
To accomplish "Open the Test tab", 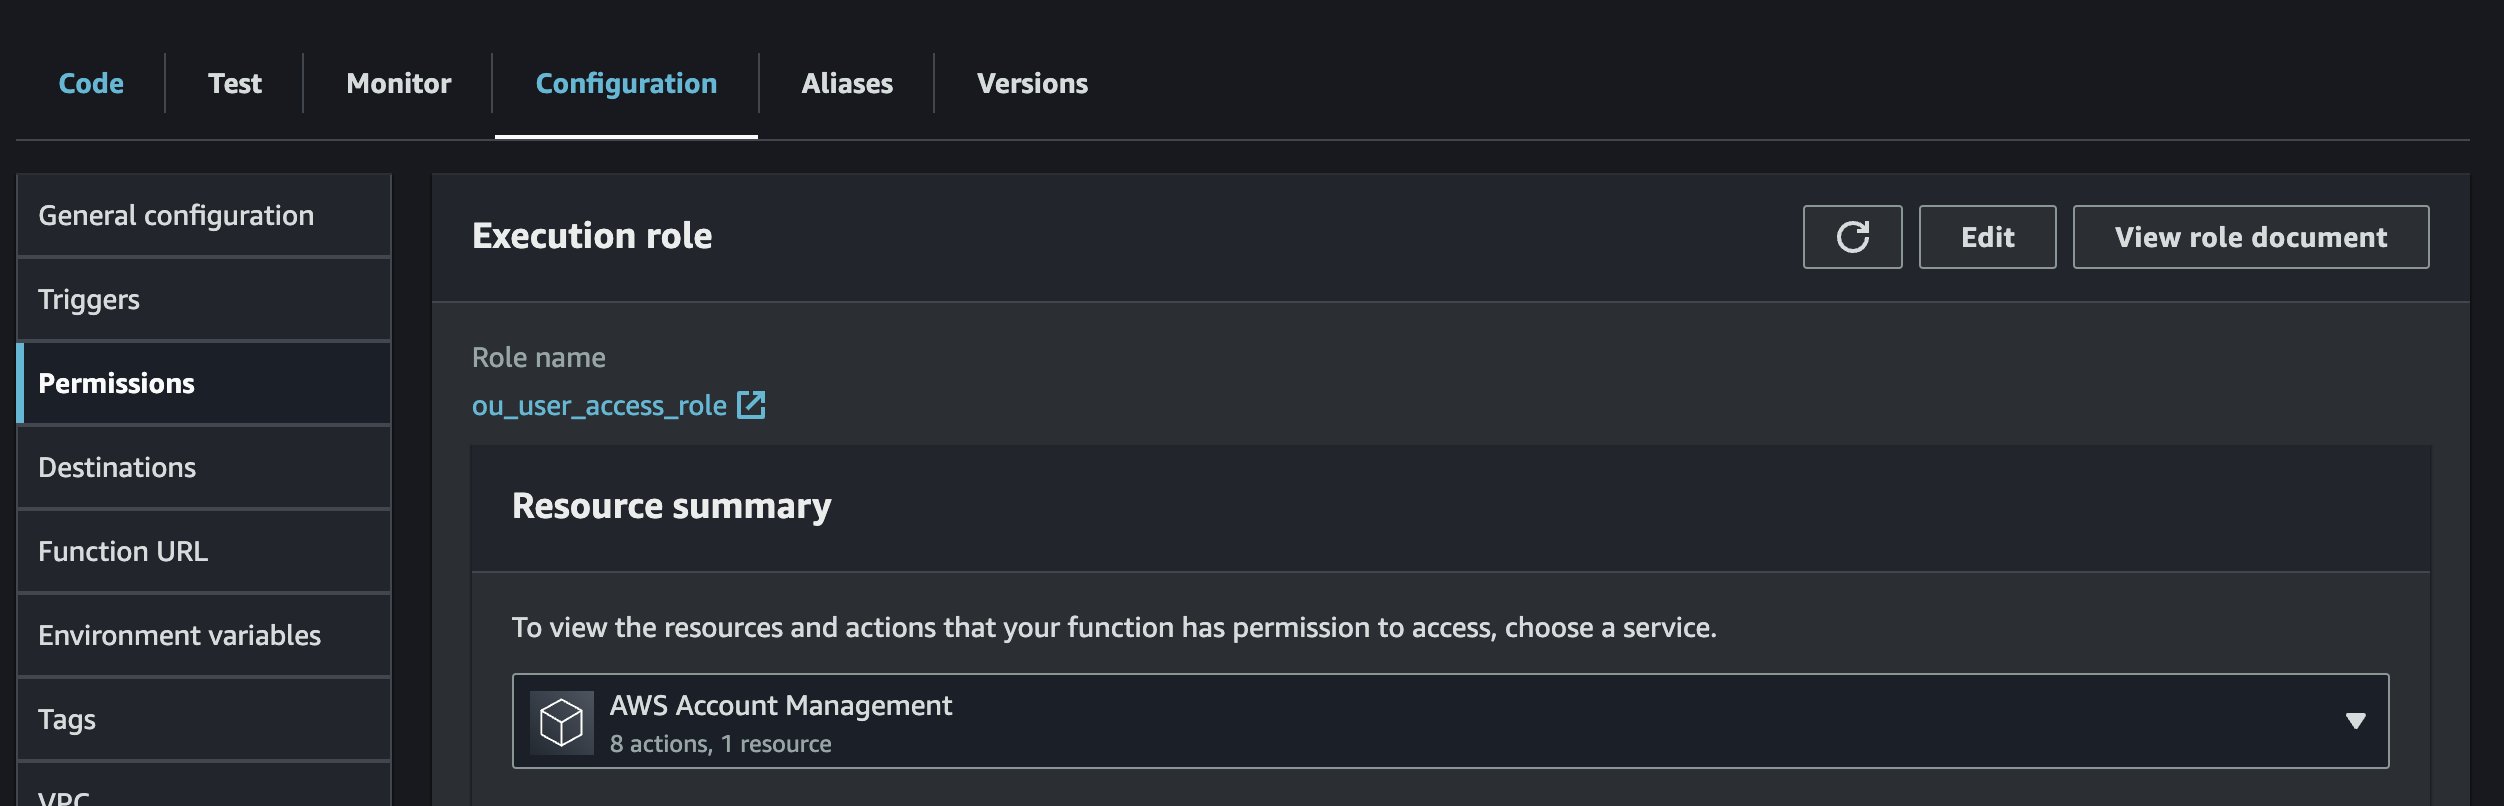I will pyautogui.click(x=235, y=83).
